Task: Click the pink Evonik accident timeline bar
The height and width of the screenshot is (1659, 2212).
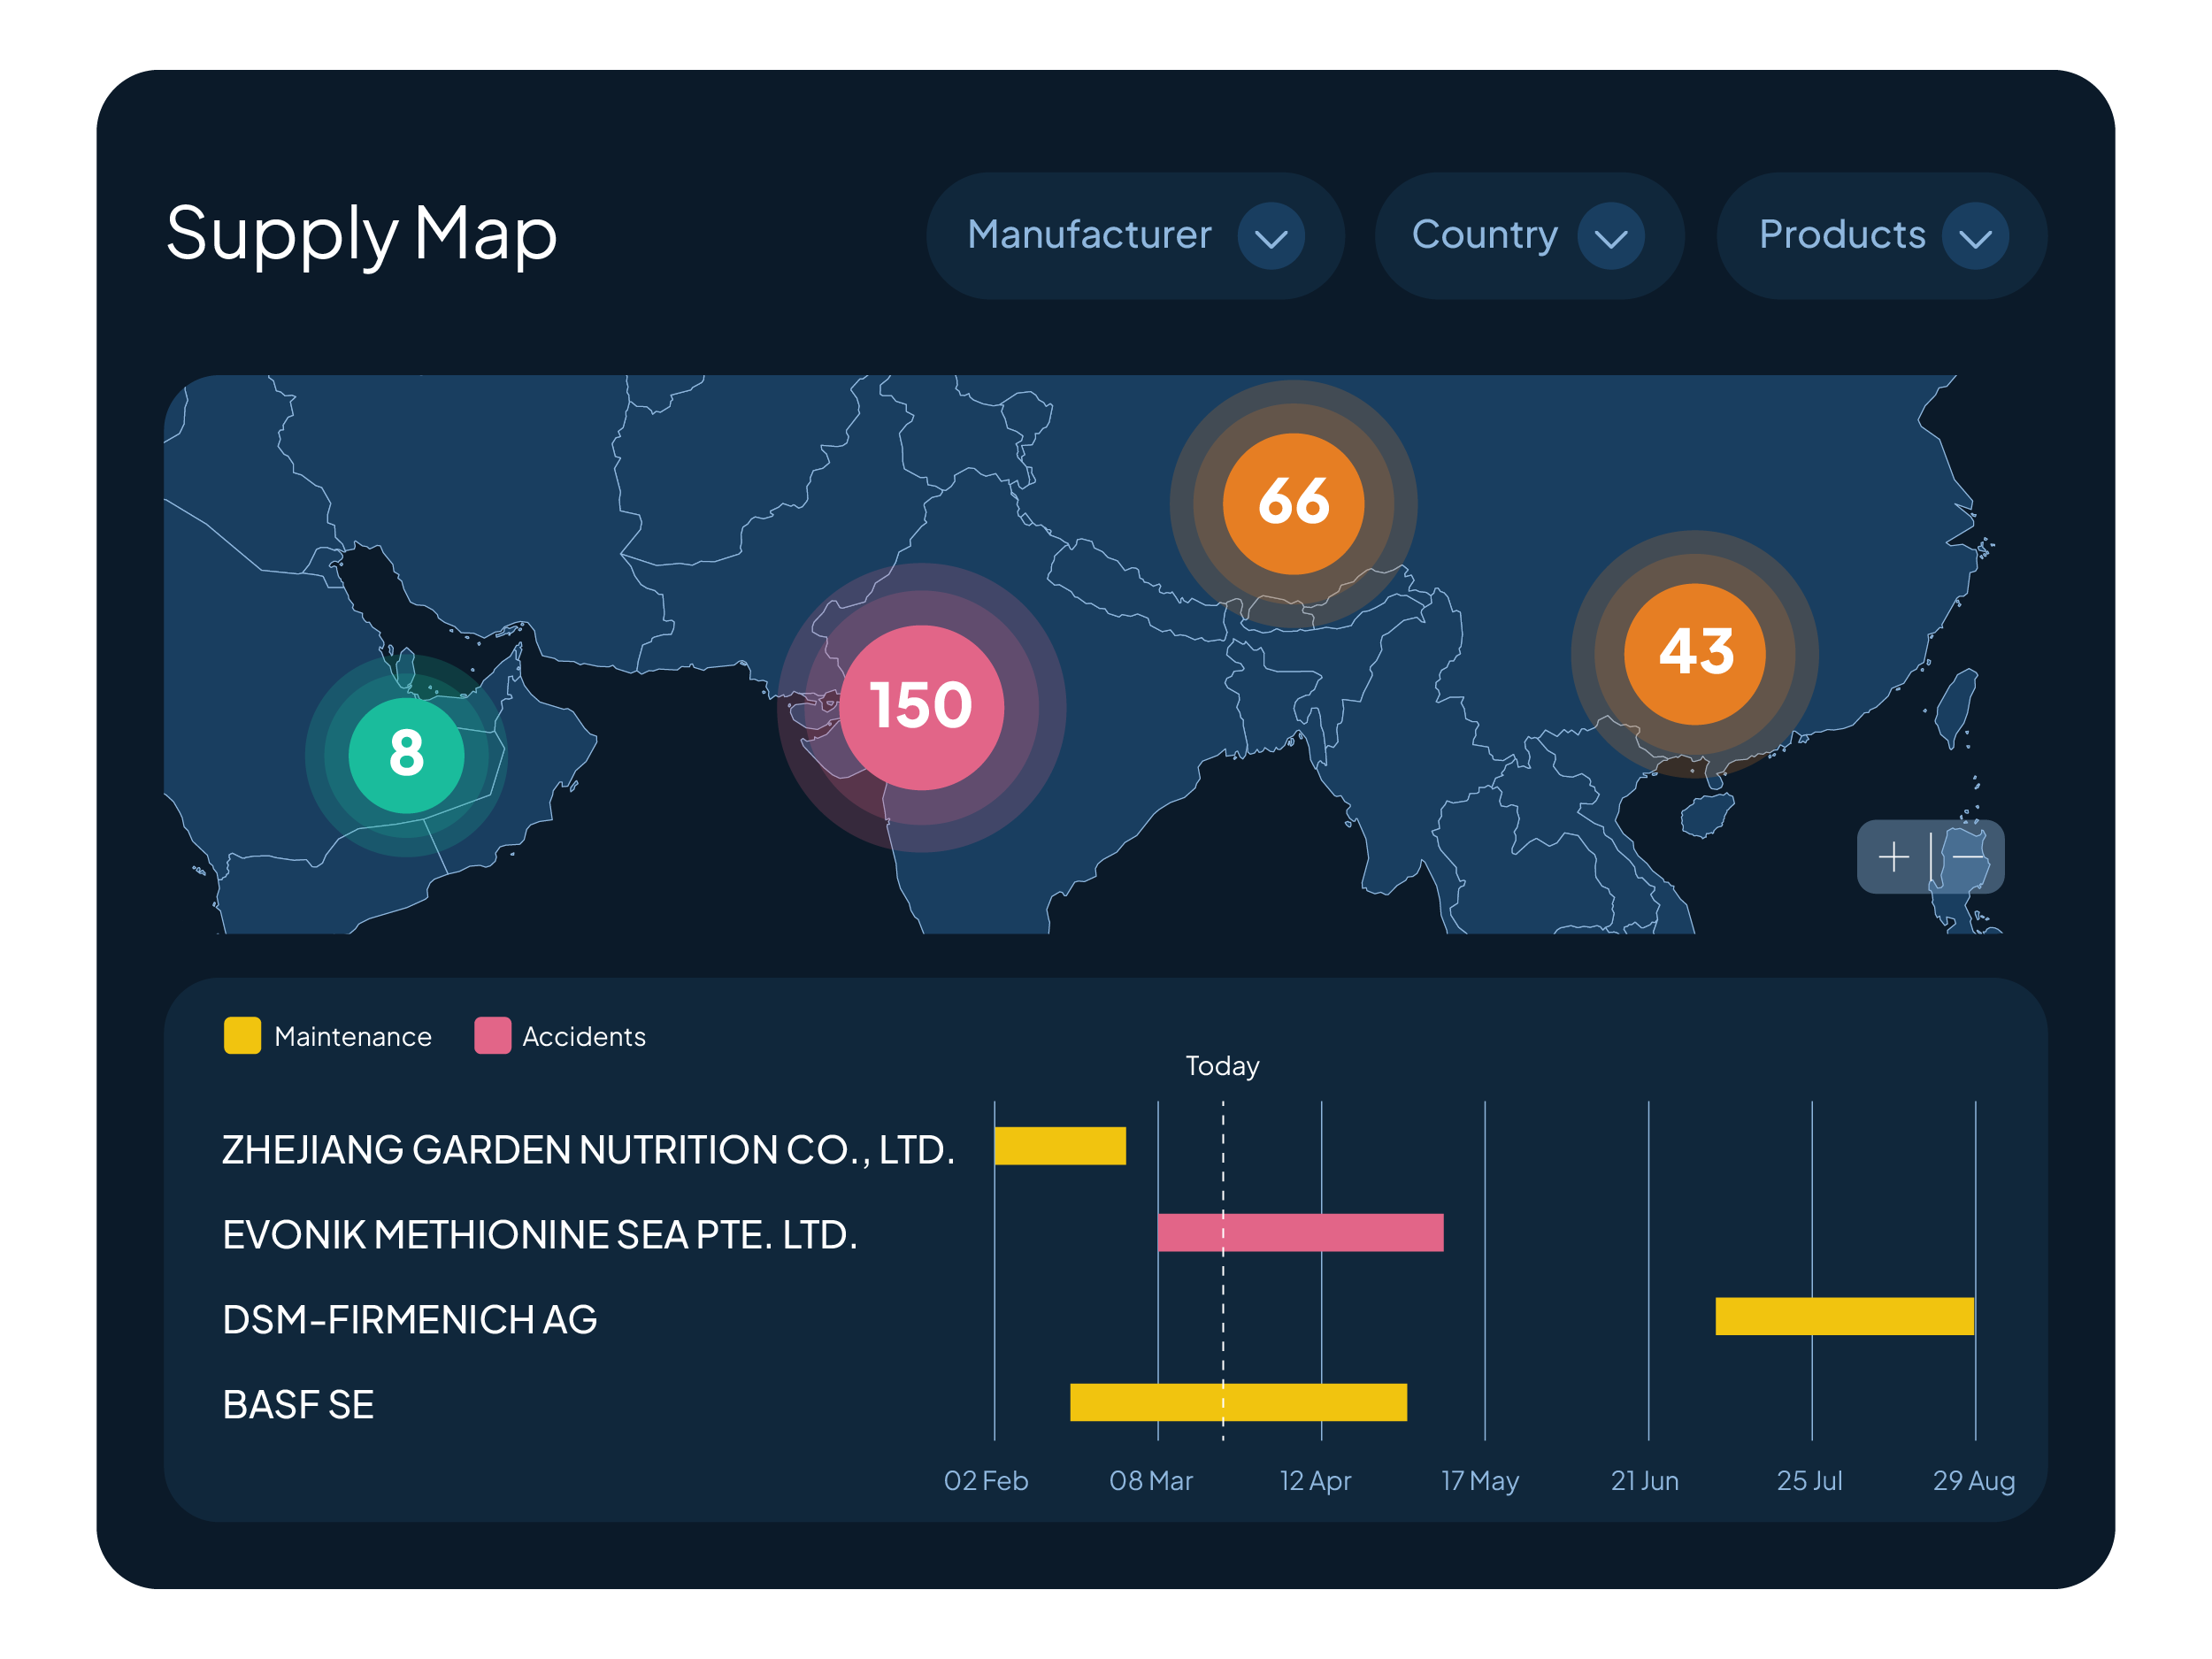Action: [1299, 1232]
